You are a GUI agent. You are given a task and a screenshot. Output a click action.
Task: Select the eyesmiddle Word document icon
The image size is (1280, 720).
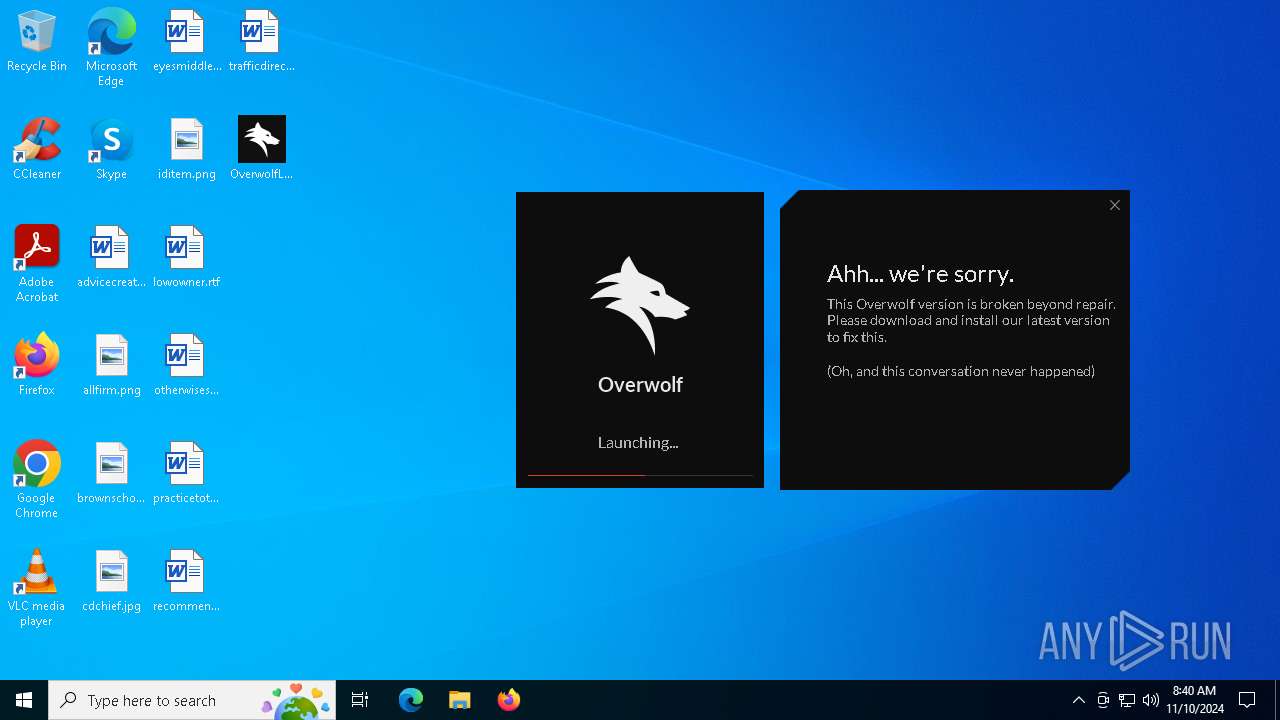pyautogui.click(x=186, y=42)
